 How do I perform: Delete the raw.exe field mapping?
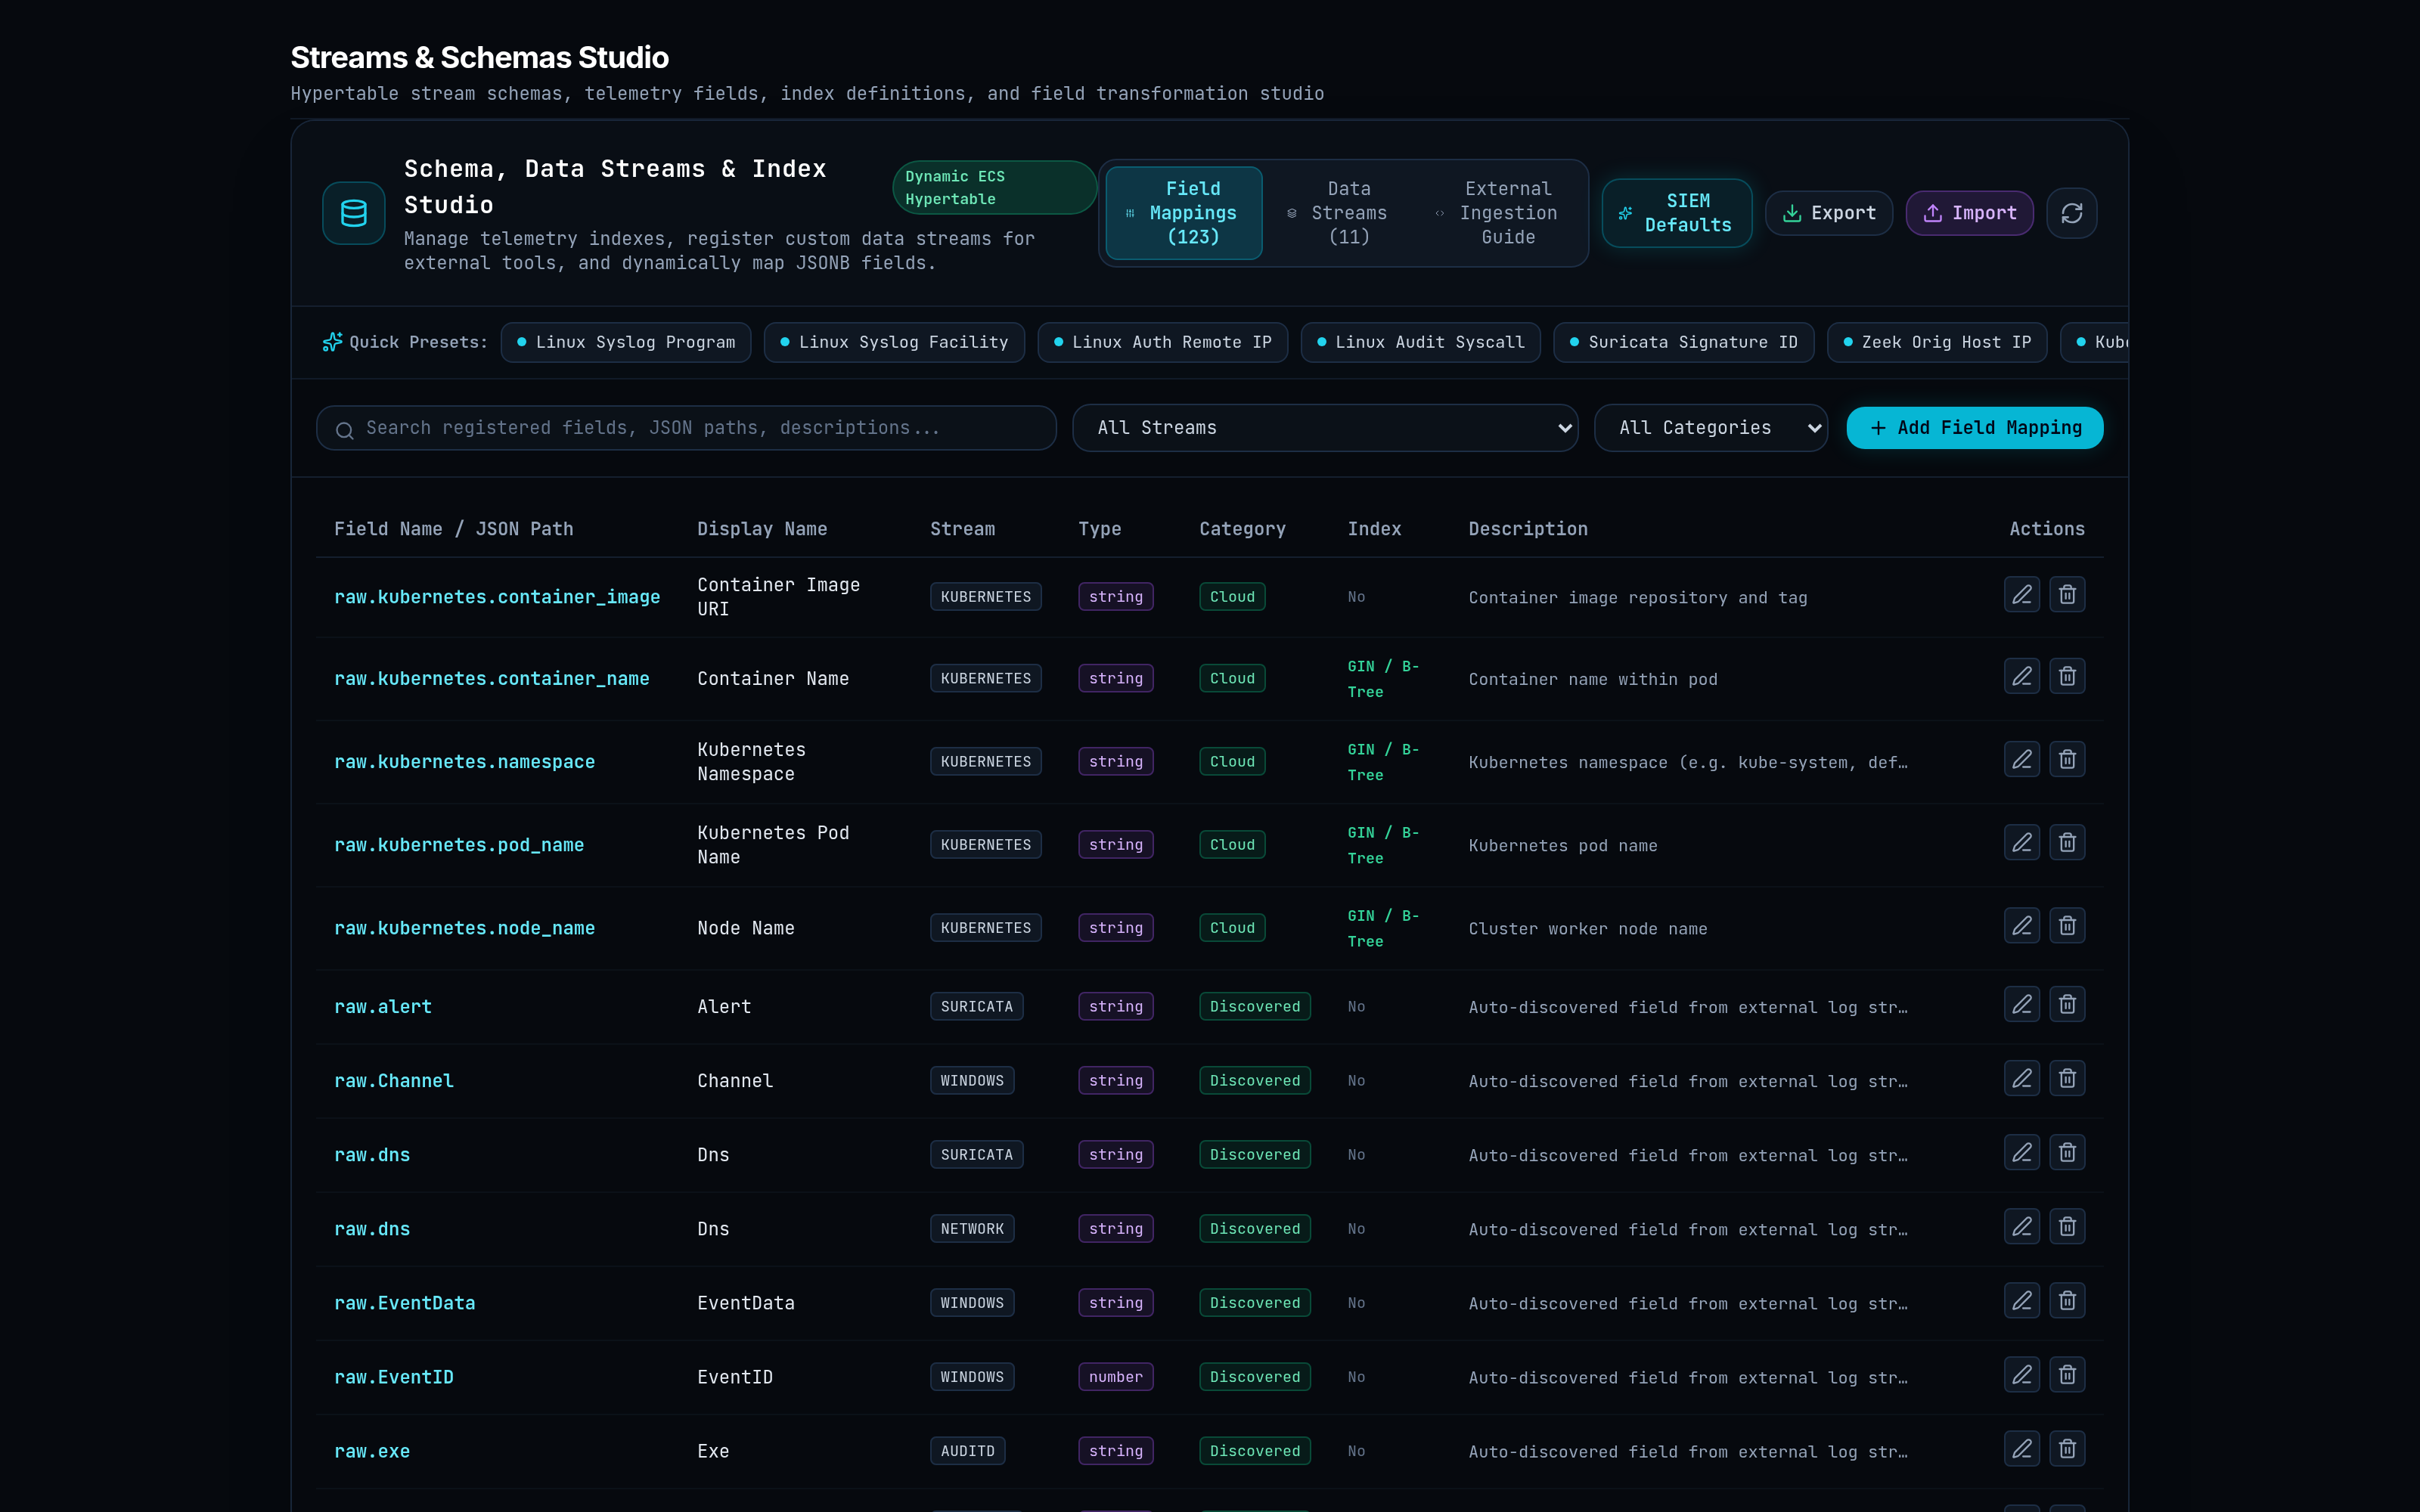coord(2067,1449)
